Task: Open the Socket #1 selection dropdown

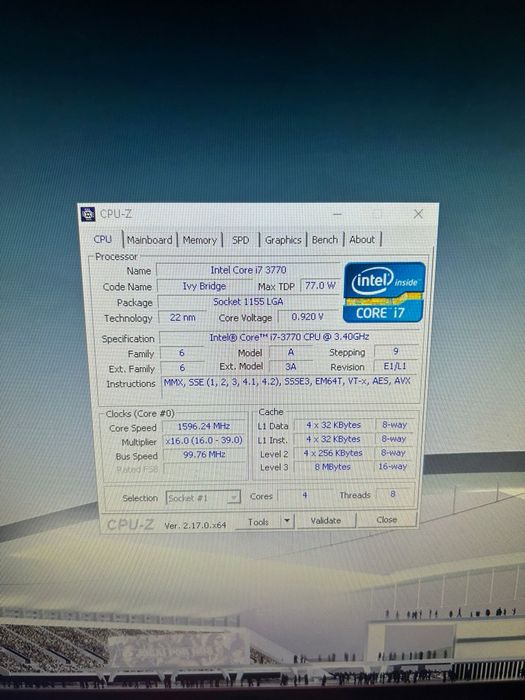Action: coord(203,498)
